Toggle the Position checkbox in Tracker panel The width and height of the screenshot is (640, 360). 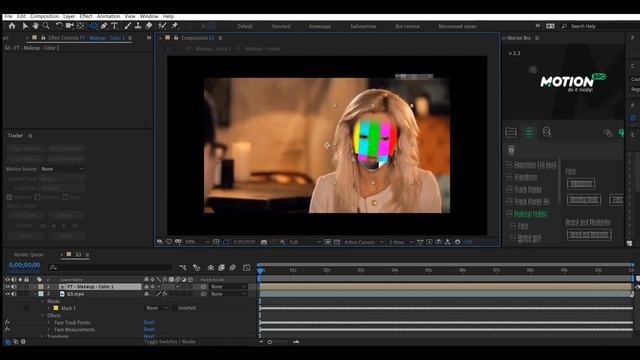point(9,197)
